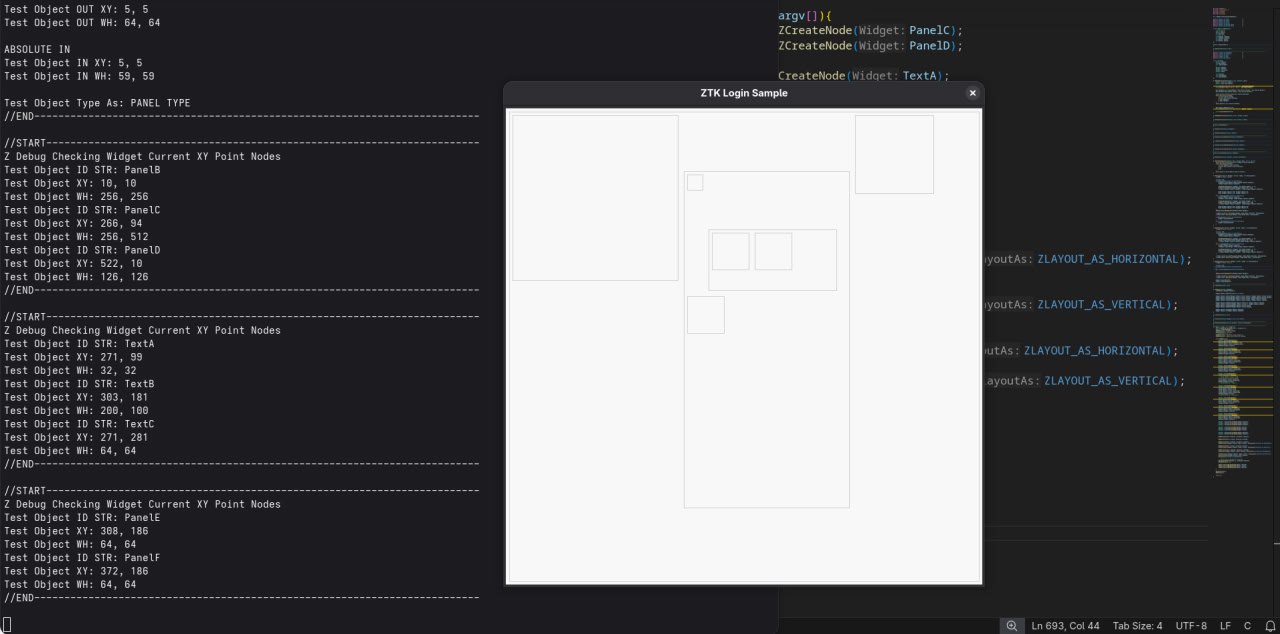
Task: Click "Test Object WH: 200, 100" terminal line
Action: point(76,411)
